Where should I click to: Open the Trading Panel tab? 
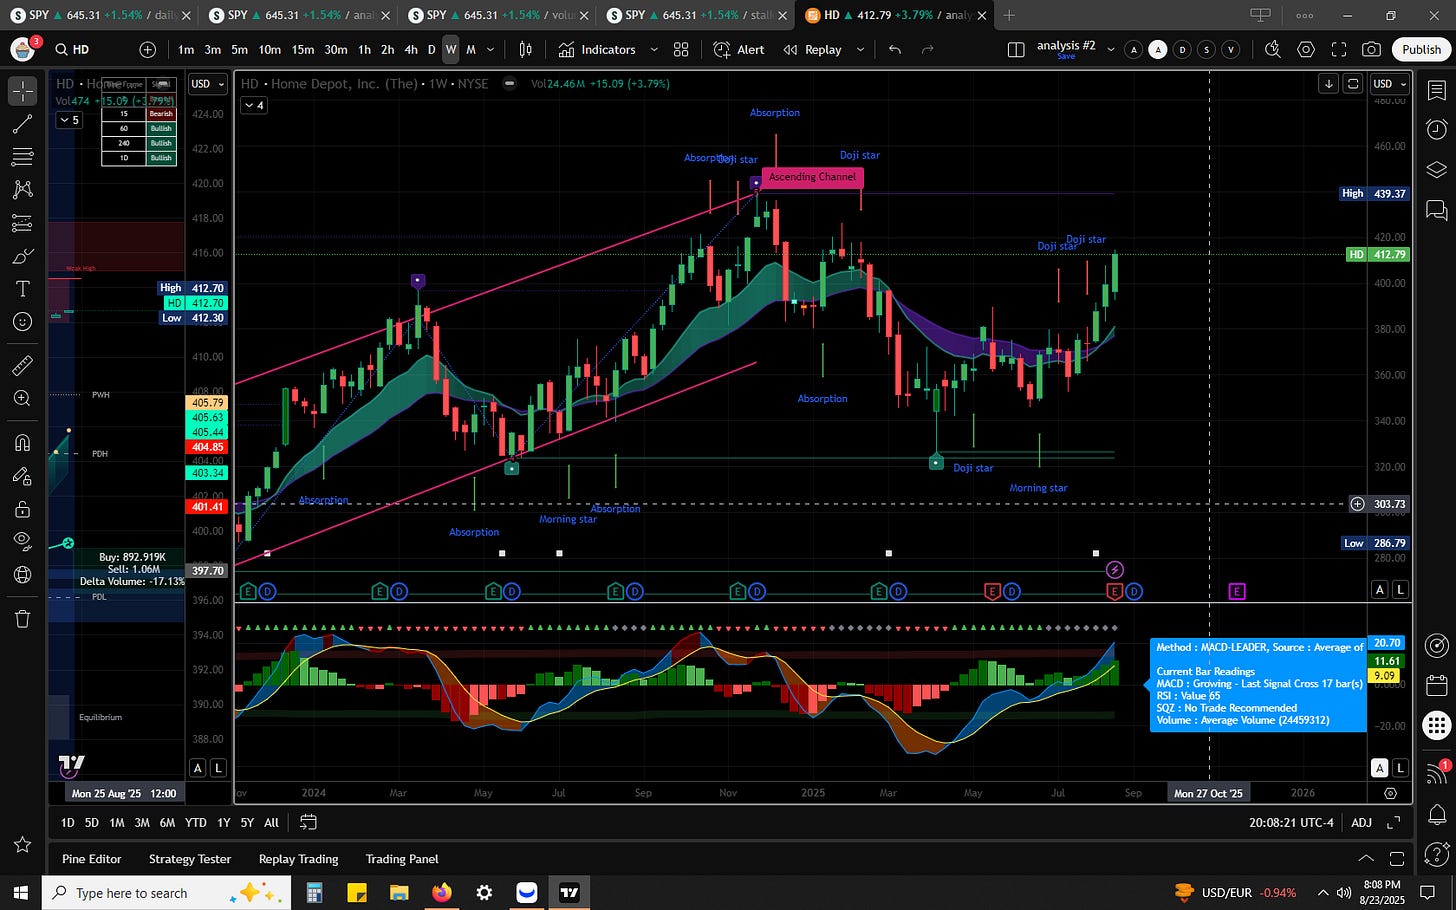402,859
